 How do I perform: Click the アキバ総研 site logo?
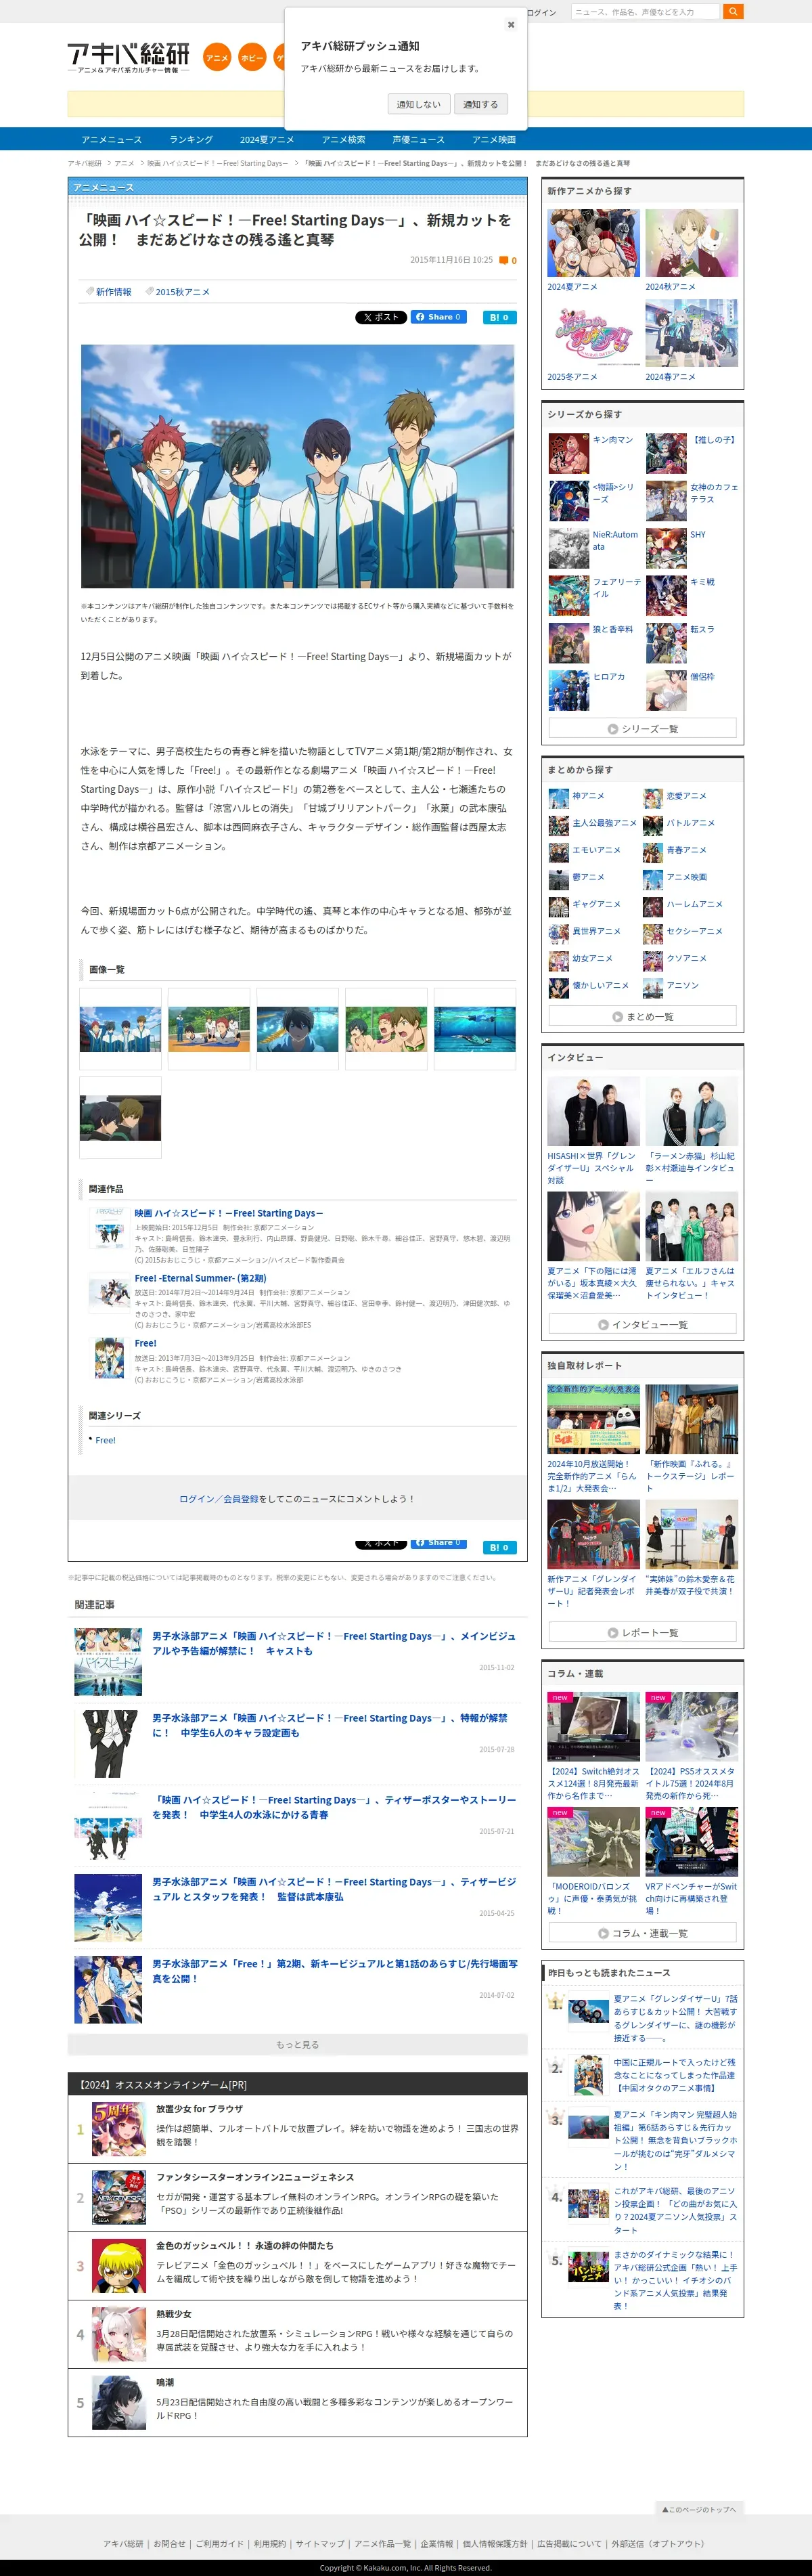coord(128,57)
